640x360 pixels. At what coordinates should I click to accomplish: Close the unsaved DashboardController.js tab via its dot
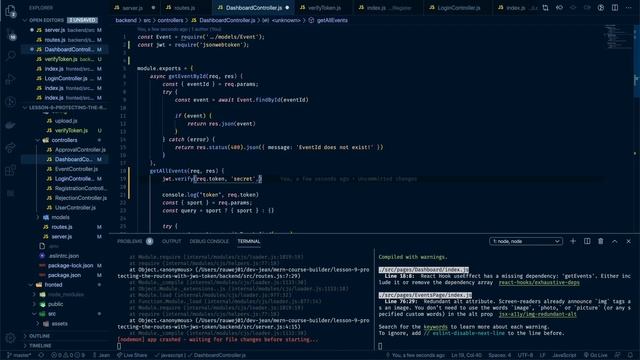pos(287,8)
